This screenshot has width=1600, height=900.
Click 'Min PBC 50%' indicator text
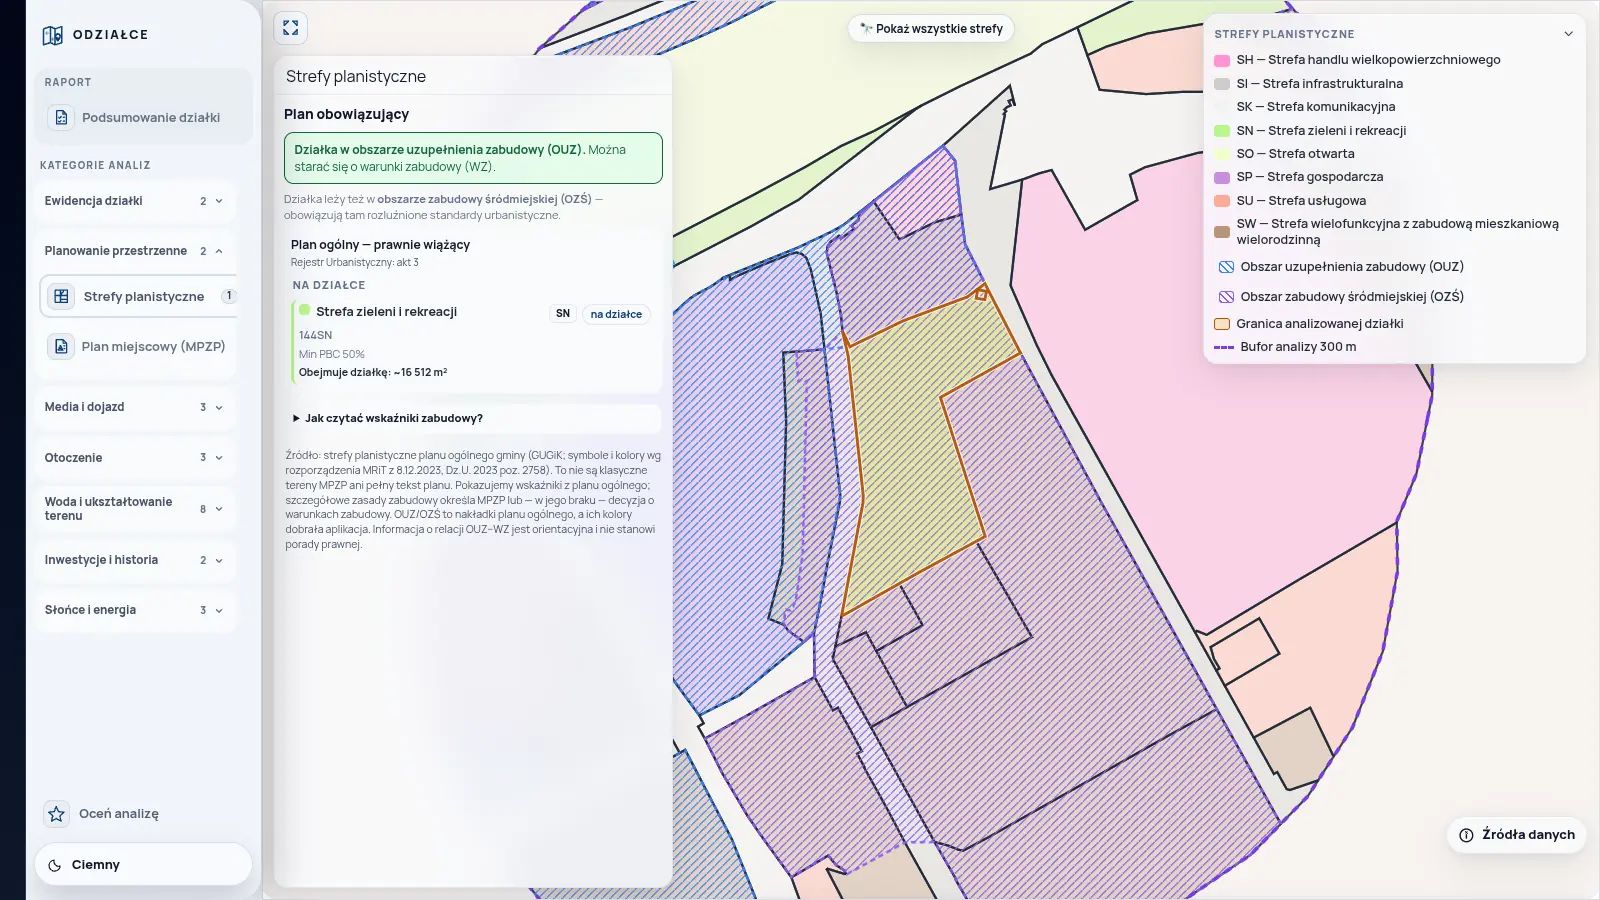[332, 354]
